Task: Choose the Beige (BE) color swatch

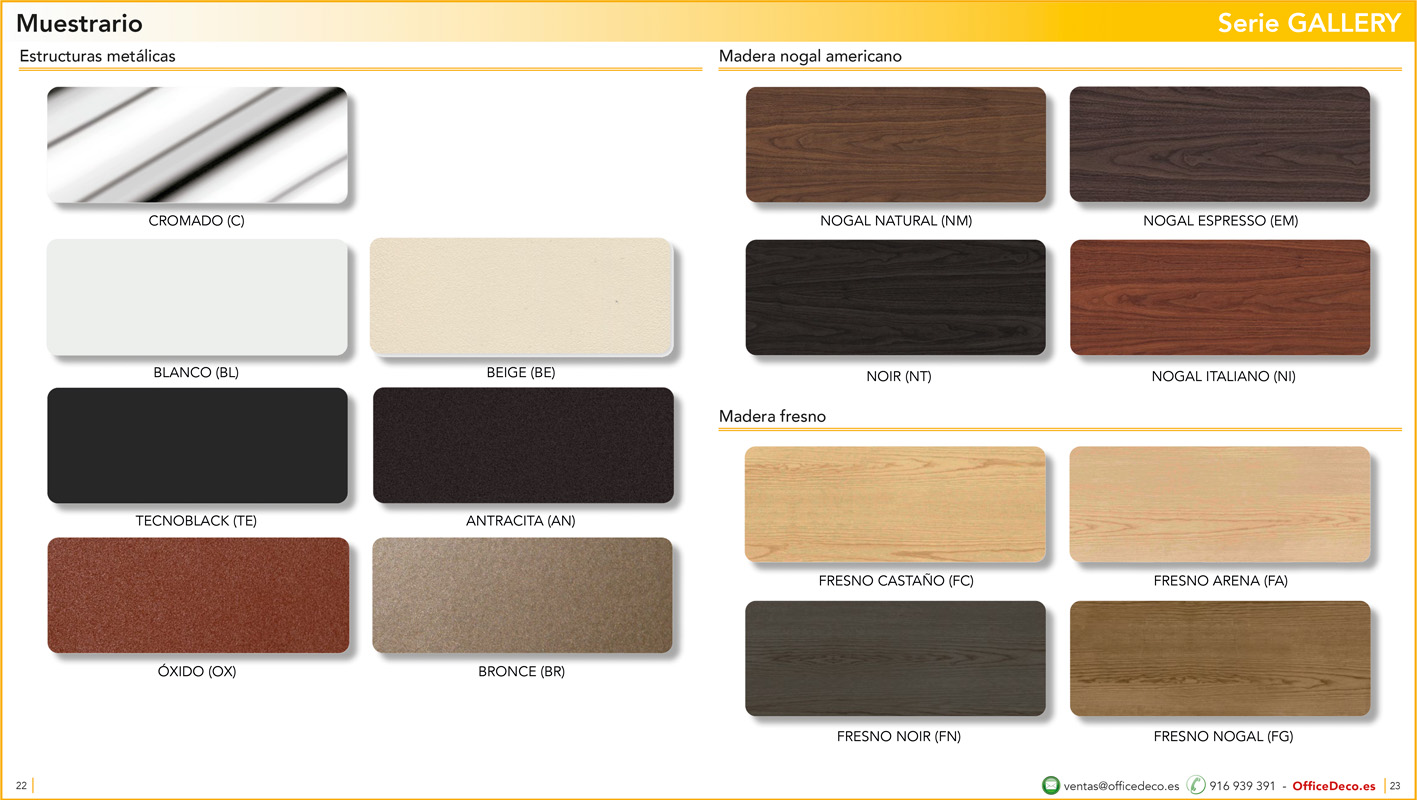Action: click(521, 297)
